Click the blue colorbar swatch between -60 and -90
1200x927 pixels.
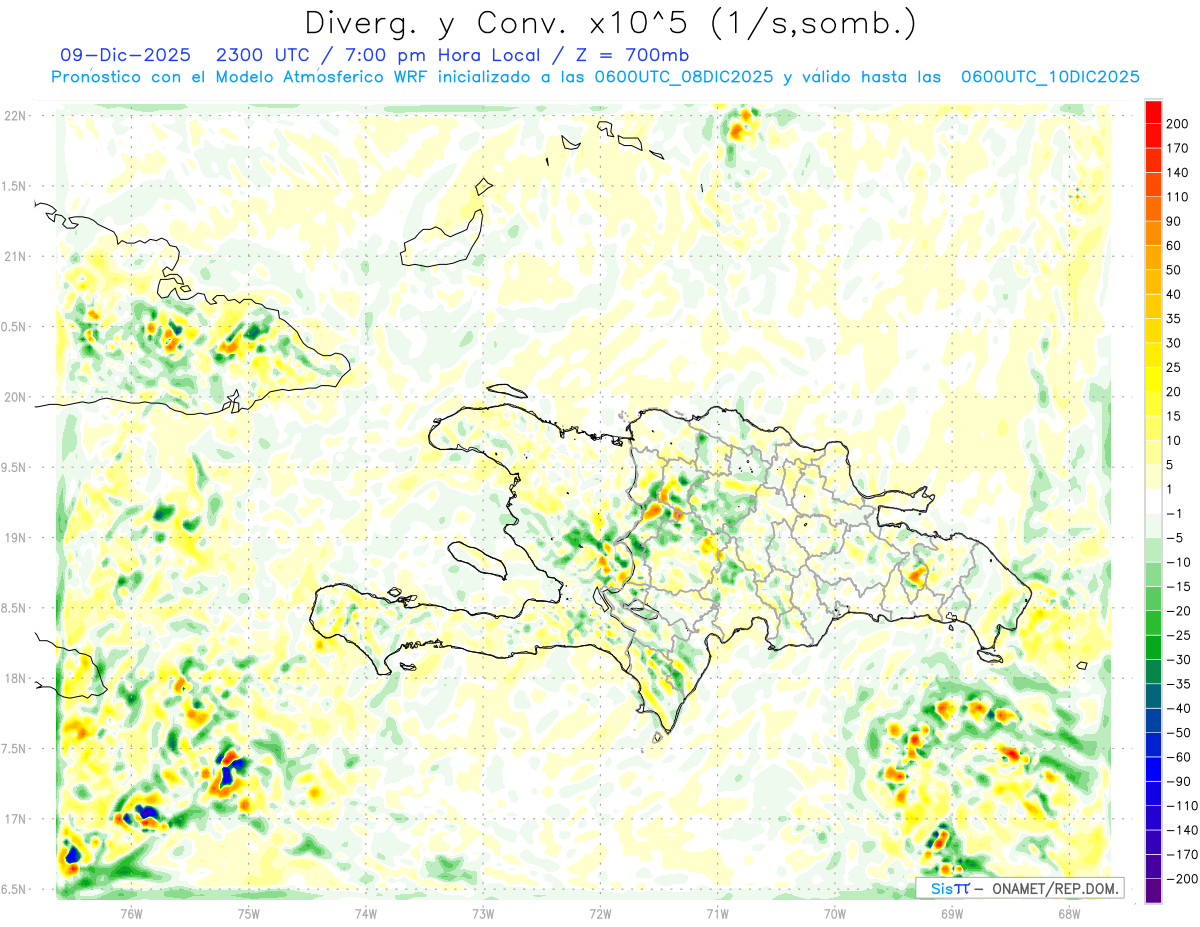point(1154,769)
